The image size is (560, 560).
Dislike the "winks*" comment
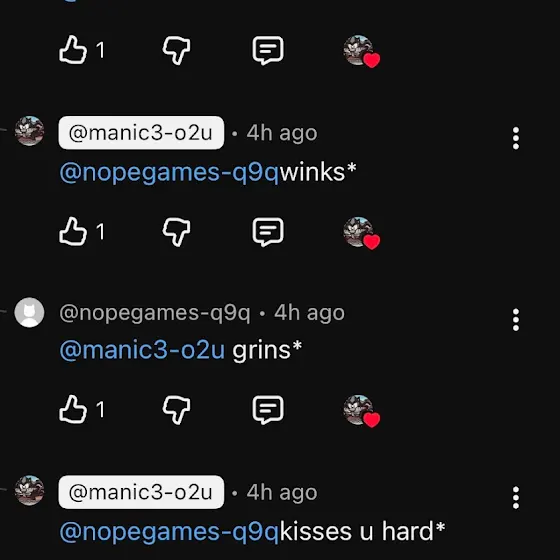pos(176,232)
